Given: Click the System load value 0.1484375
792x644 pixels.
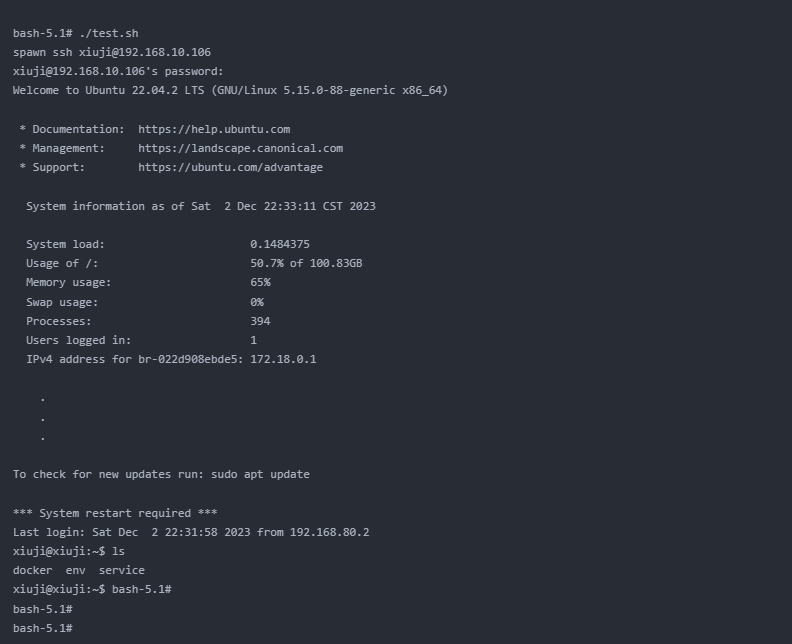Looking at the screenshot, I should click(280, 244).
